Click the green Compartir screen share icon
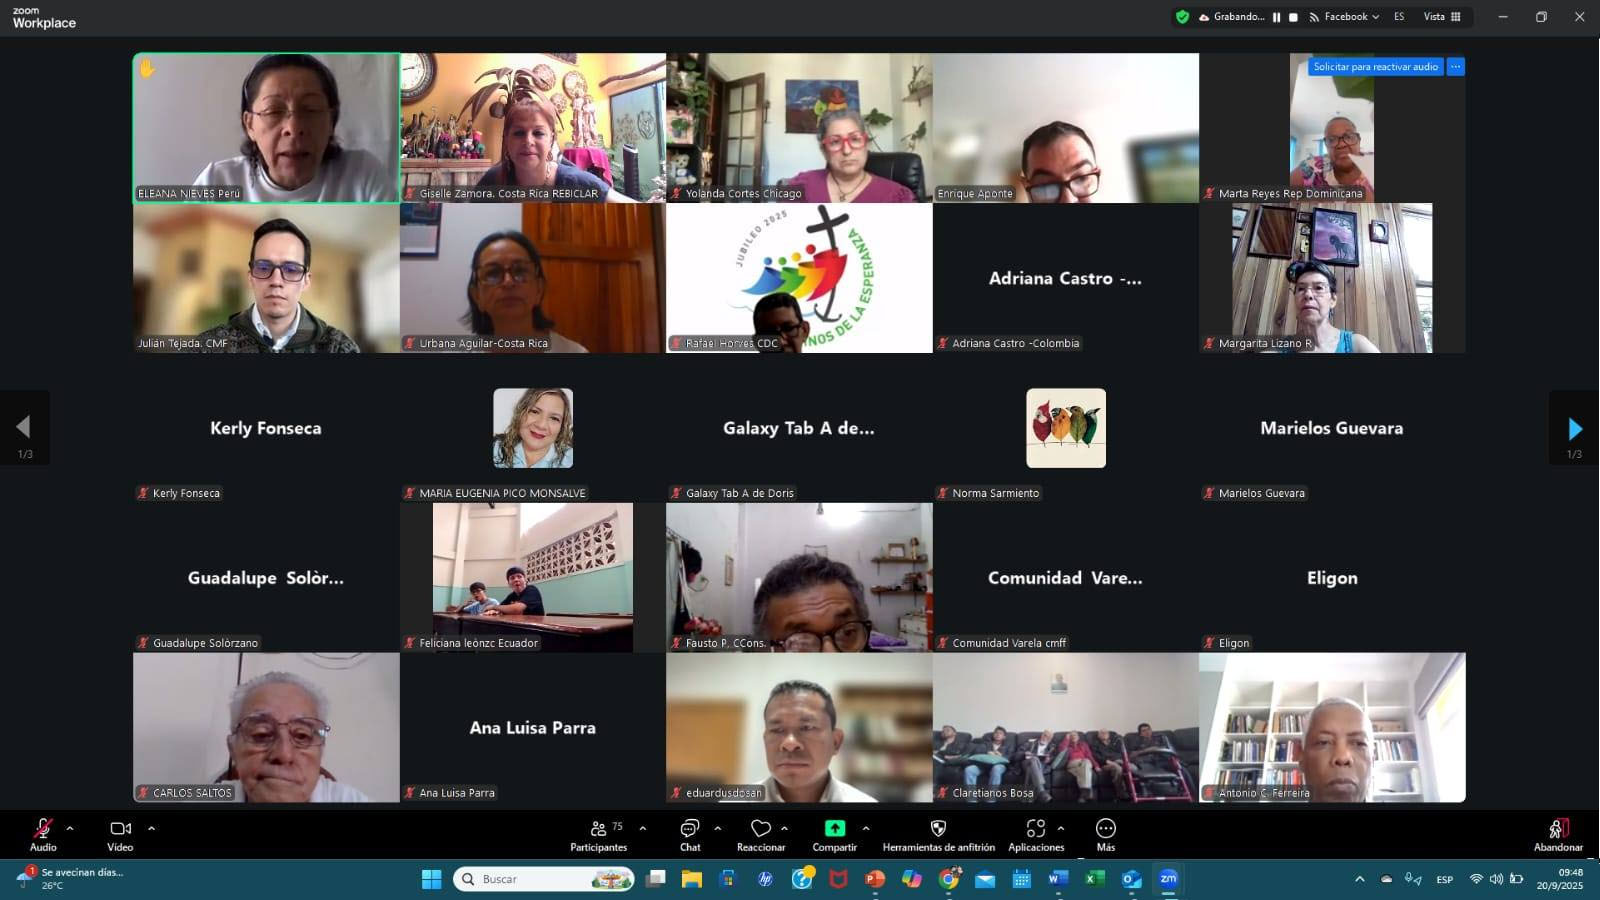Image resolution: width=1600 pixels, height=900 pixels. 834,828
